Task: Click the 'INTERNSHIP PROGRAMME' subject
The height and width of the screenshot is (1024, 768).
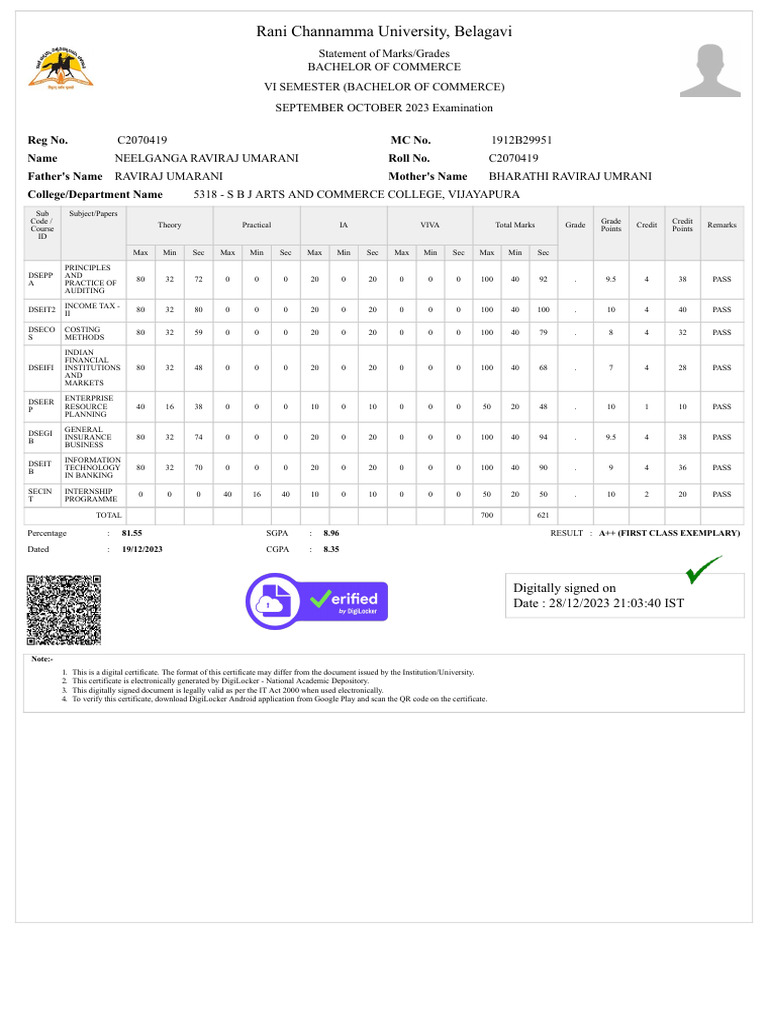Action: 91,495
